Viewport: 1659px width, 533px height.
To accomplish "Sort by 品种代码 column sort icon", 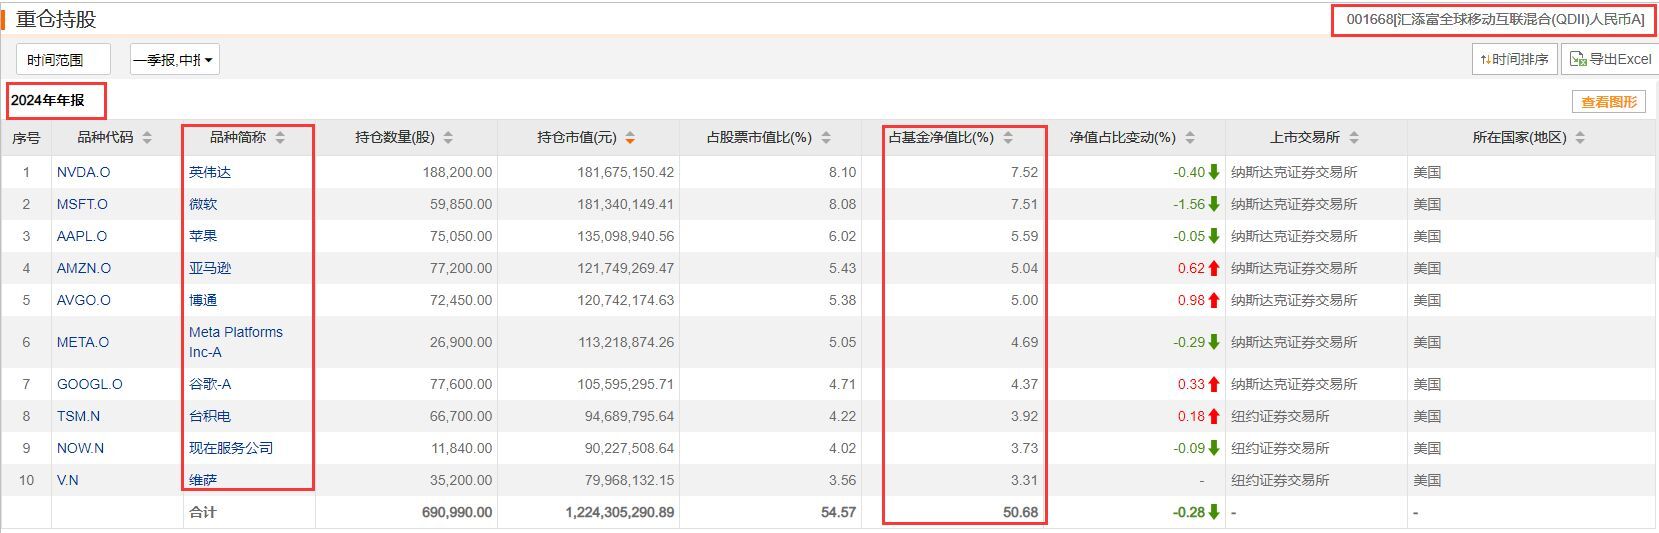I will pos(147,138).
